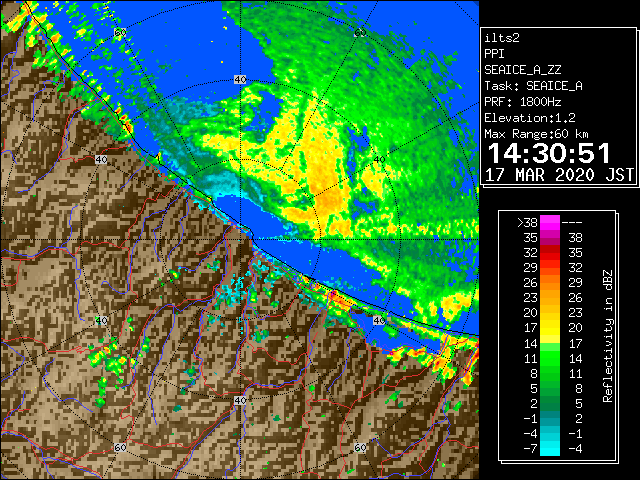This screenshot has width=640, height=480.
Task: Click the PRF: 1800Hz line
Action: pyautogui.click(x=522, y=102)
